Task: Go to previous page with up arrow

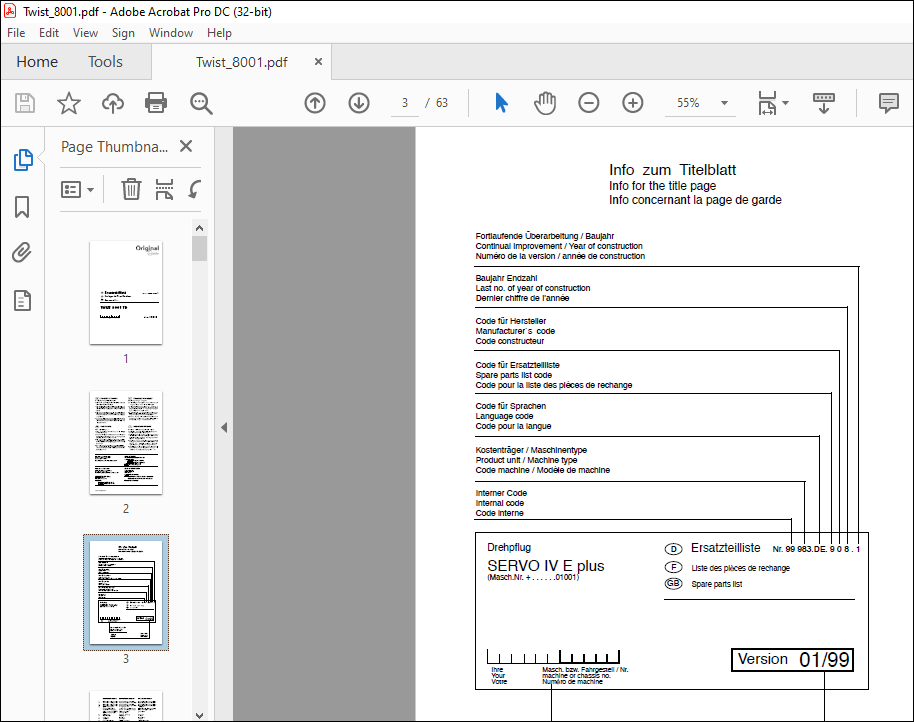Action: point(315,103)
